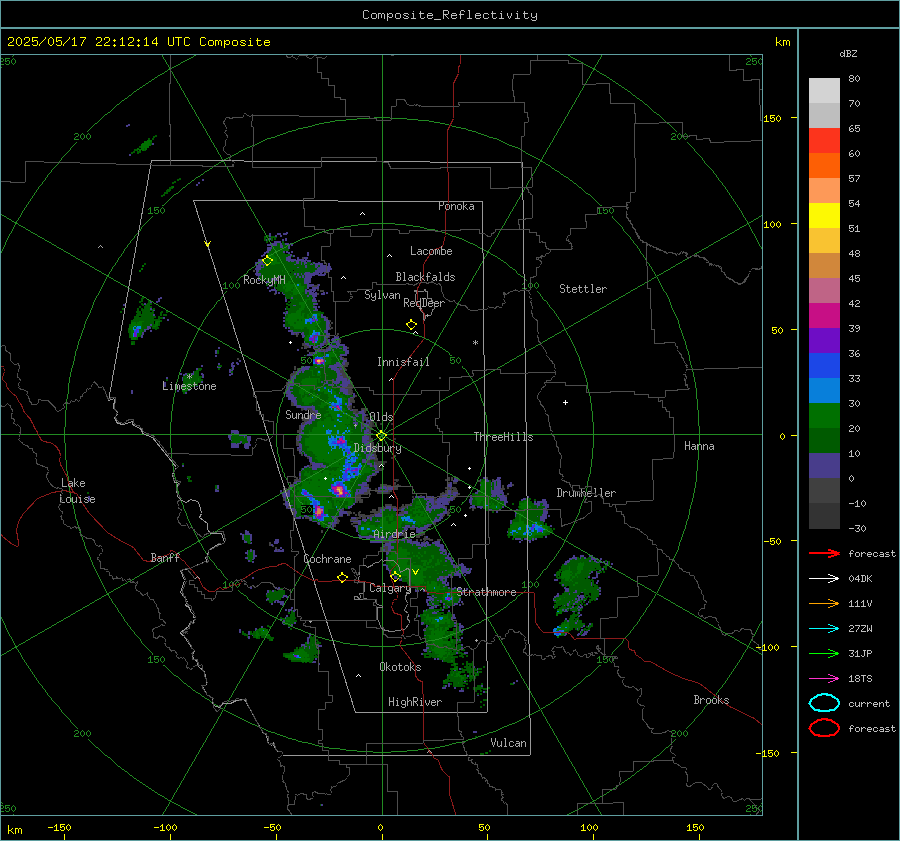Click the Lacombe town label

431,251
